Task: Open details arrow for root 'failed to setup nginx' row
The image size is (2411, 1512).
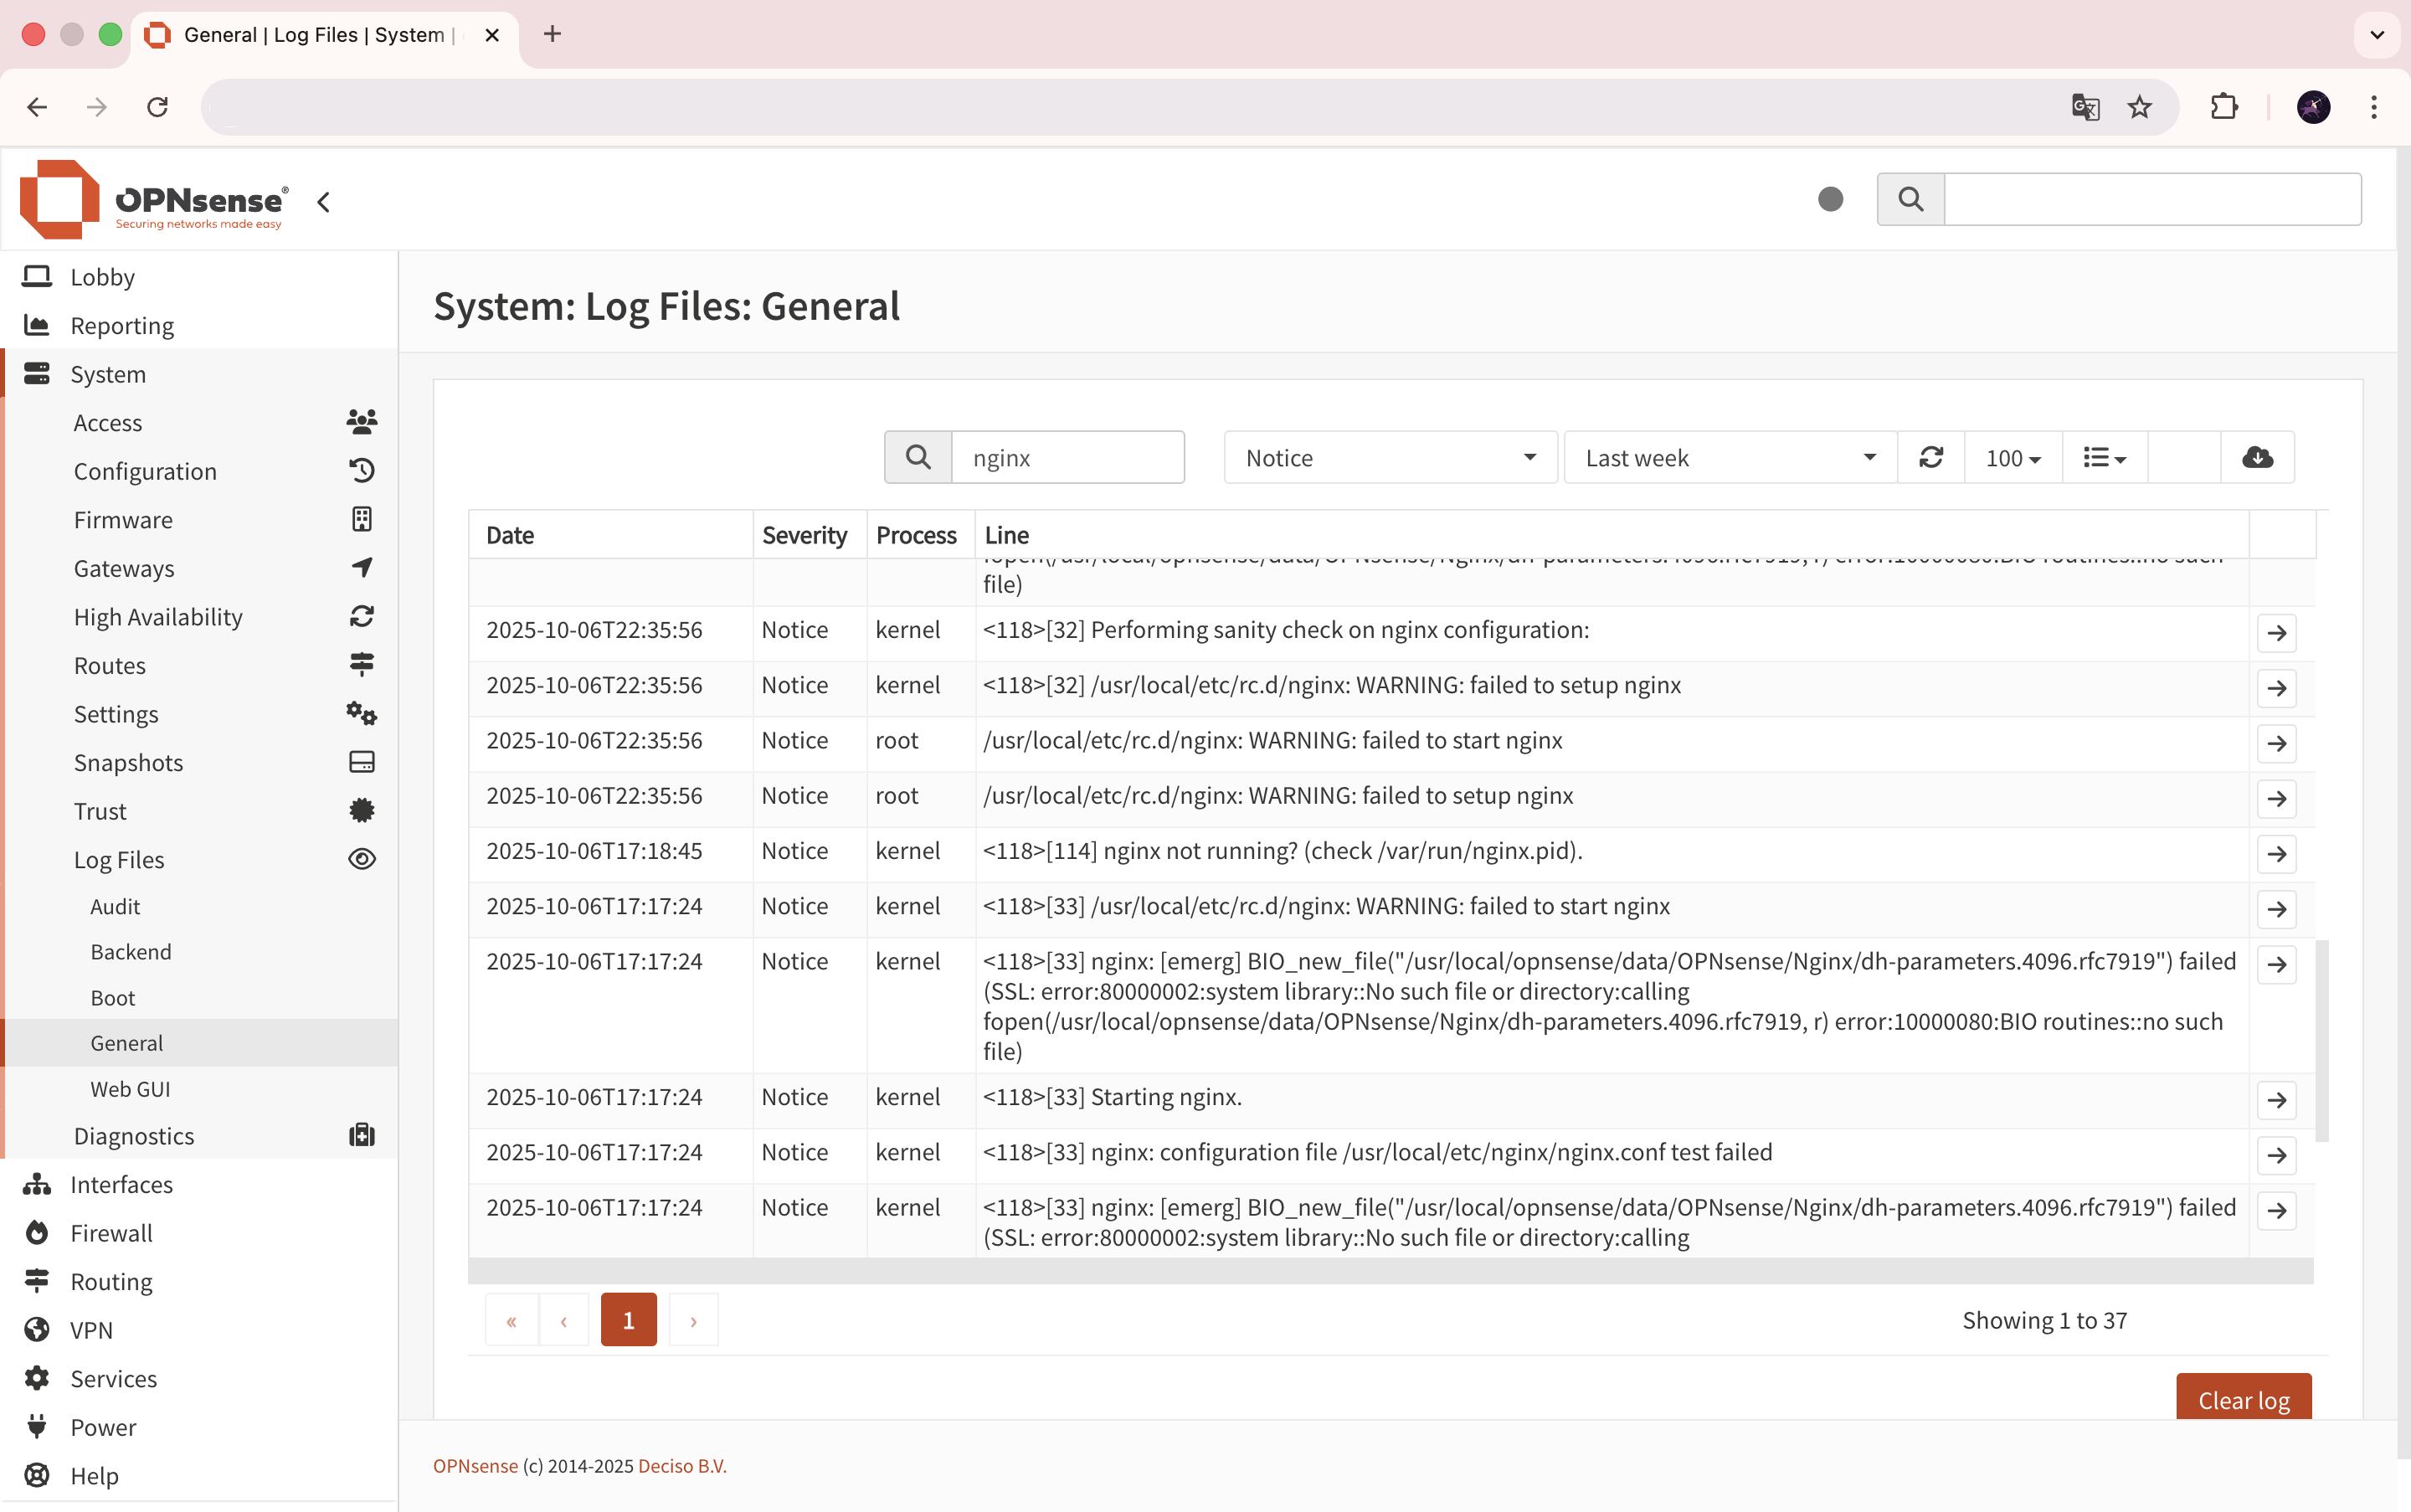Action: coord(2276,798)
